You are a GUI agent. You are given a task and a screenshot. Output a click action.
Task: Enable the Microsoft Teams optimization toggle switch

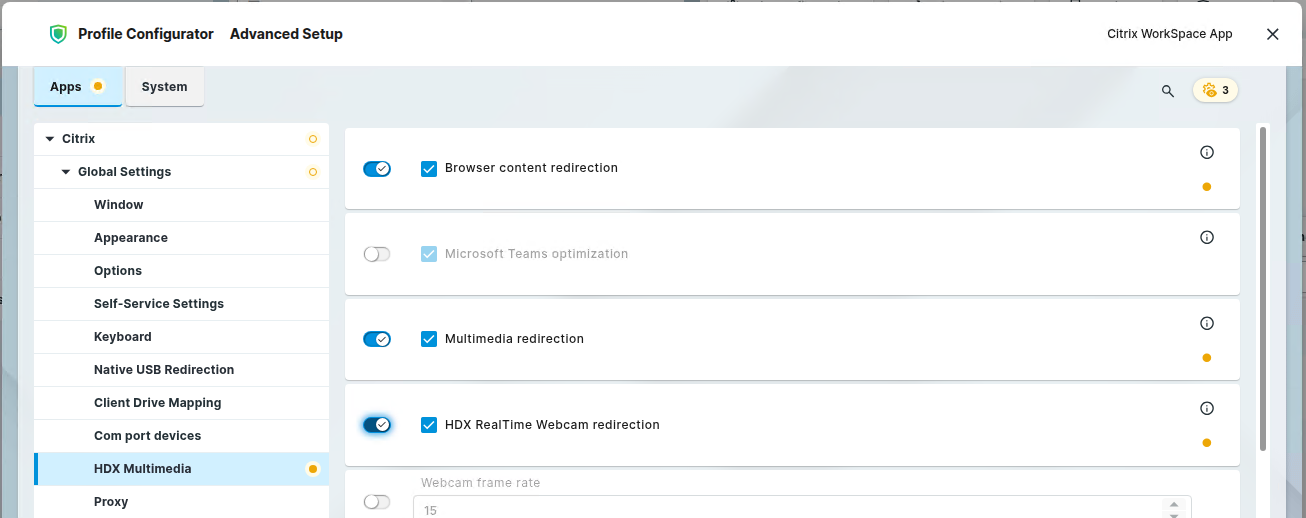tap(377, 254)
